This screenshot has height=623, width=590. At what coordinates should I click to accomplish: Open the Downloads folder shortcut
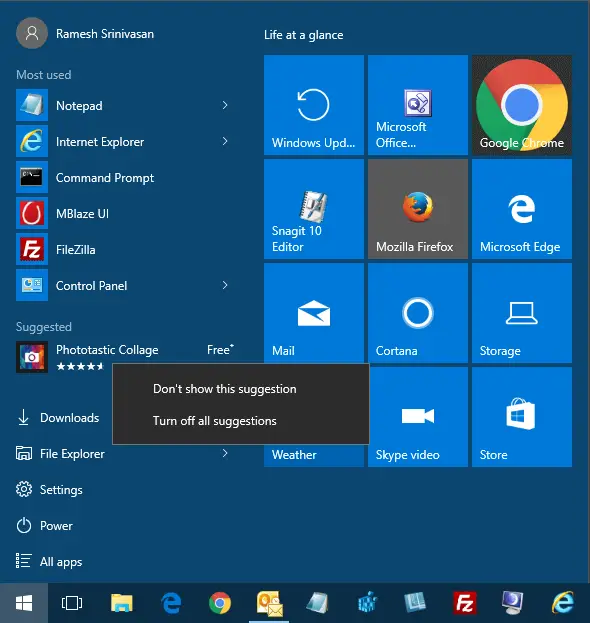pyautogui.click(x=58, y=418)
